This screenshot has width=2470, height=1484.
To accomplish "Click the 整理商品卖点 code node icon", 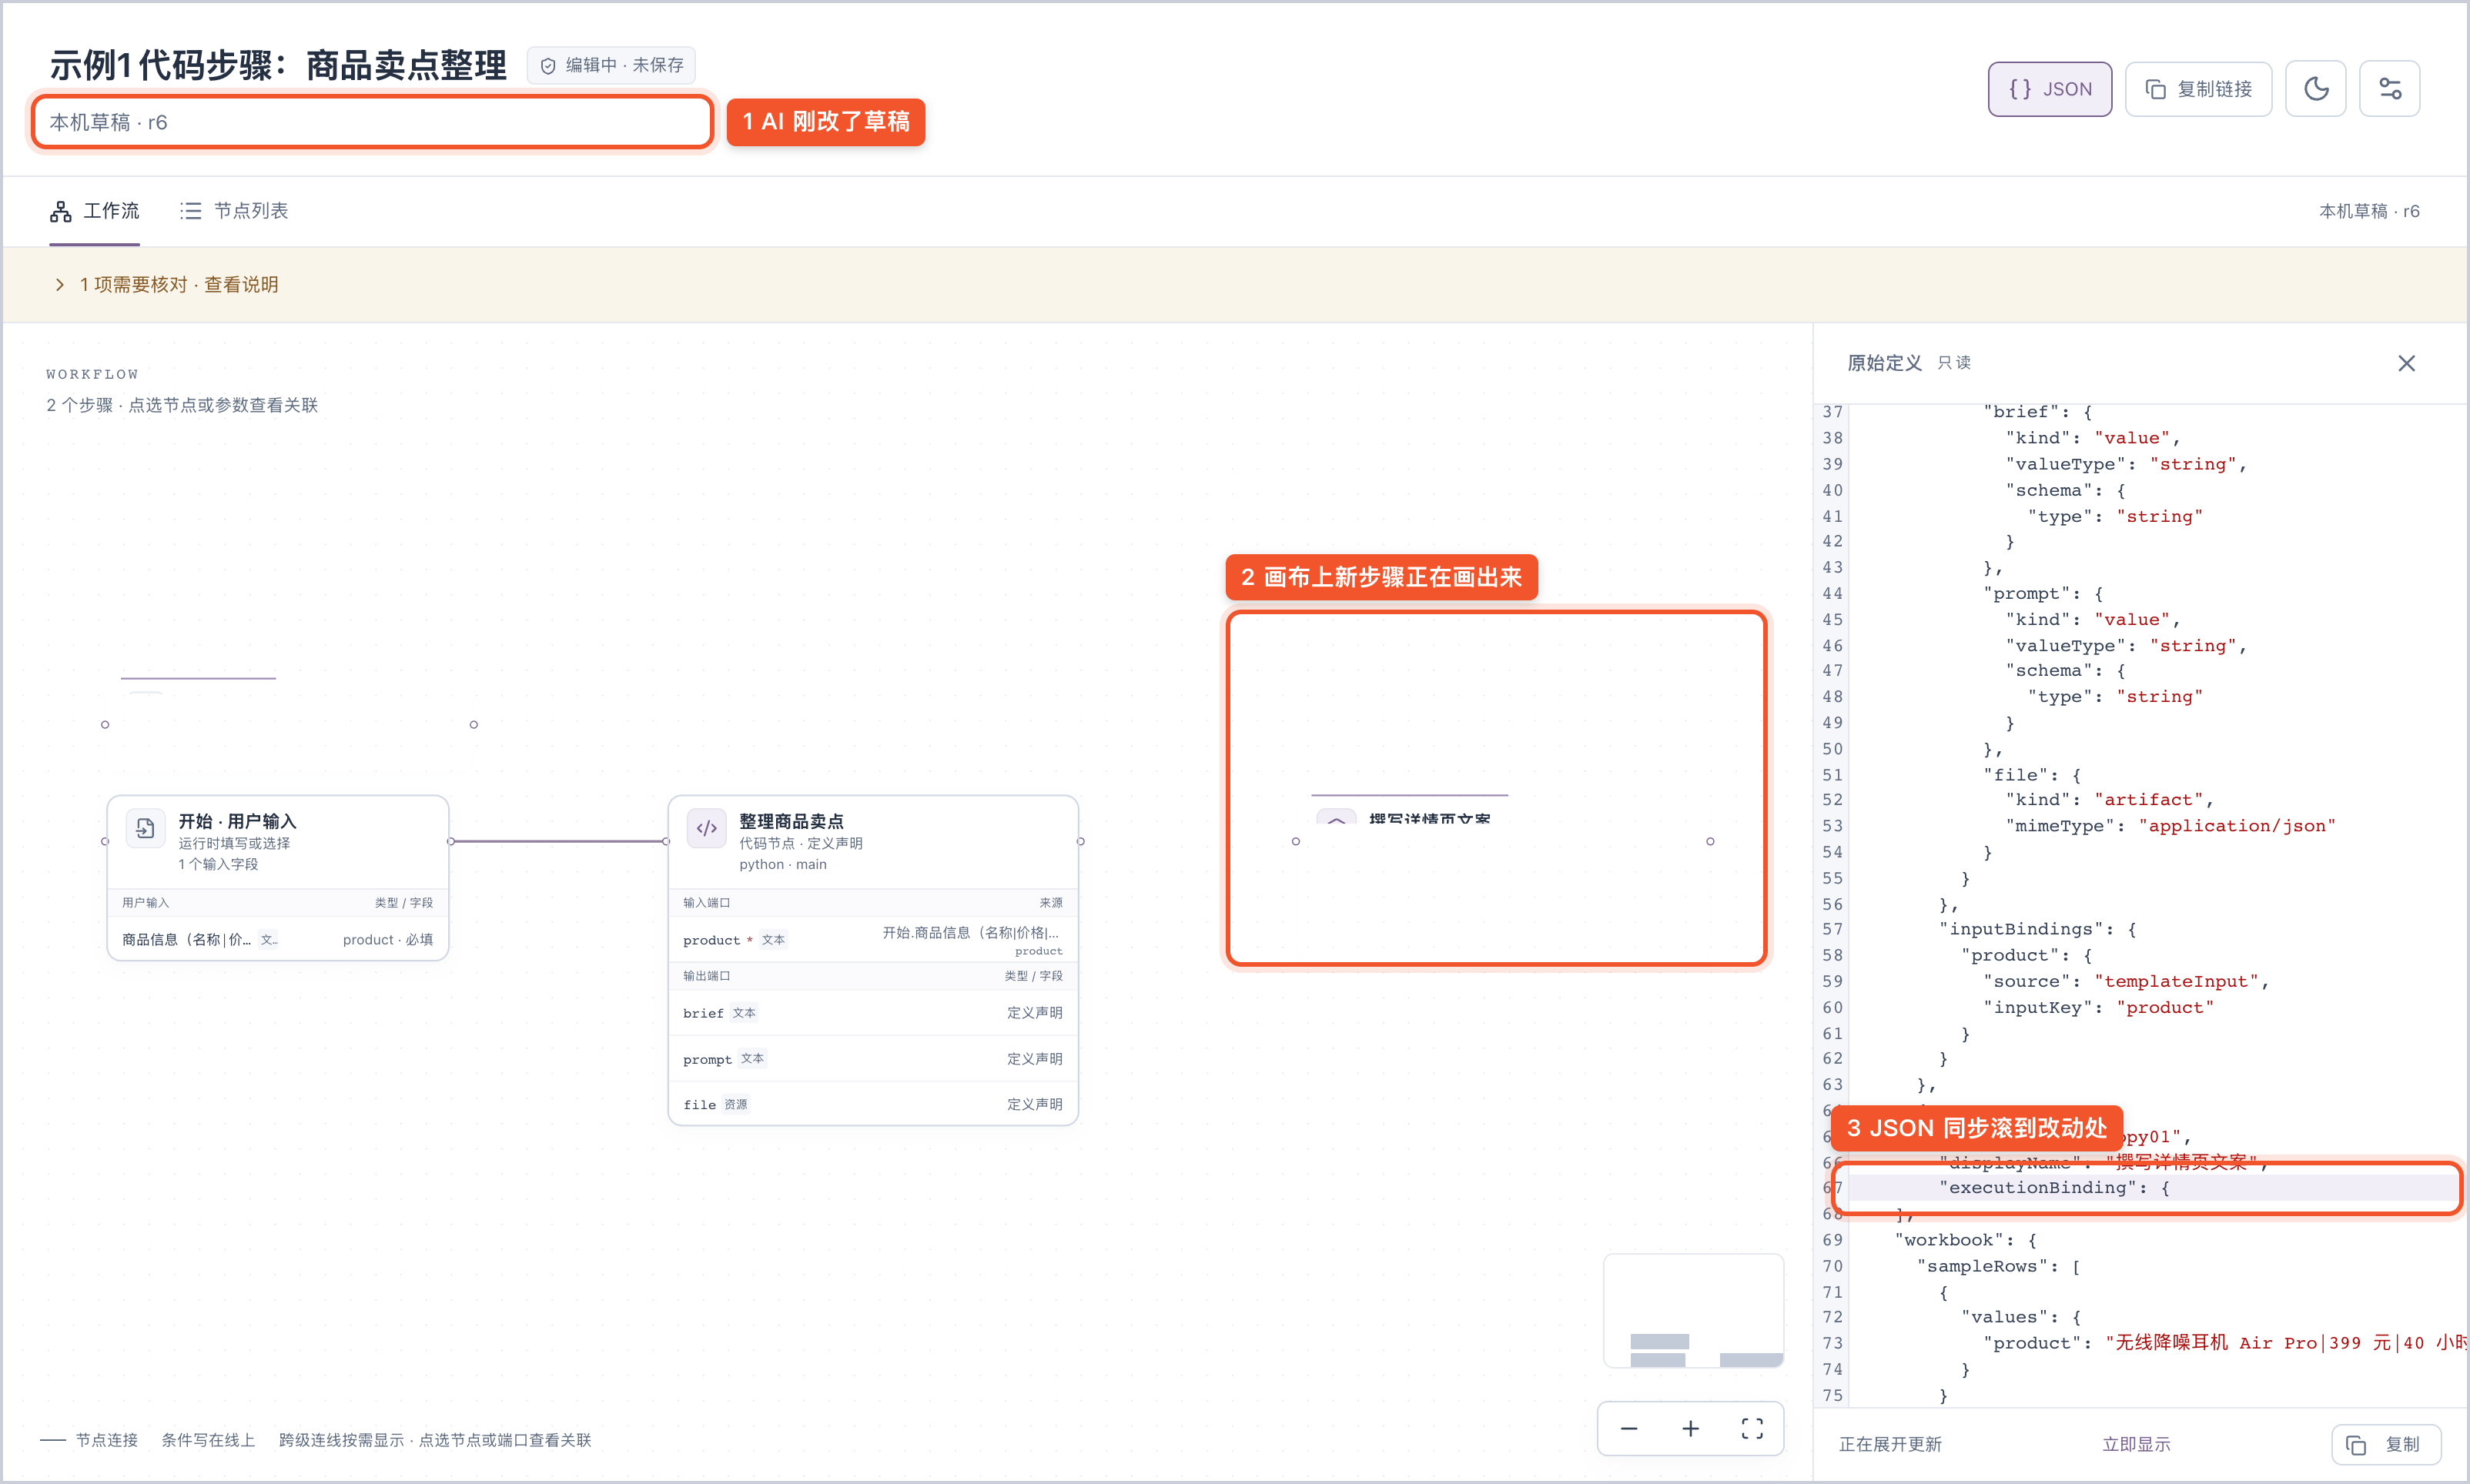I will tap(706, 828).
